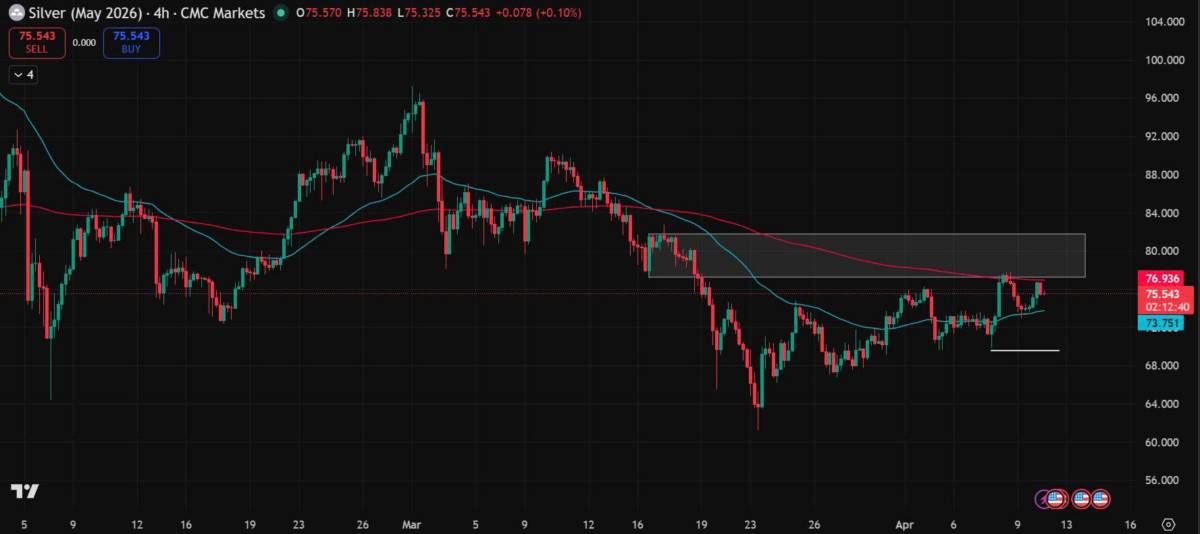Click the 4h interval in chart title
This screenshot has height=534, width=1200.
158,13
